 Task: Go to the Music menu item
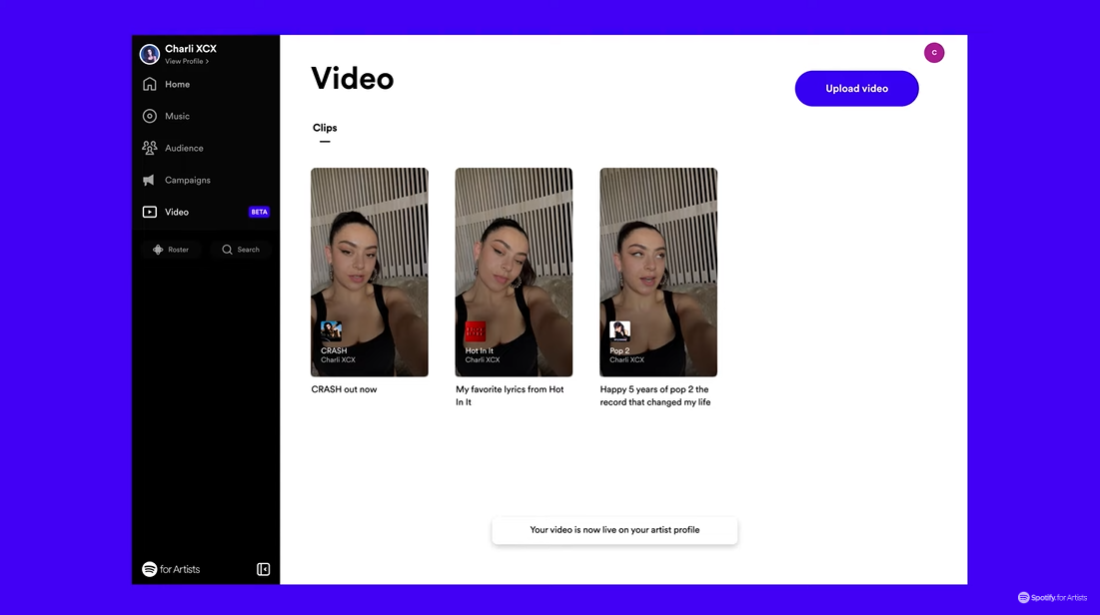coord(177,117)
